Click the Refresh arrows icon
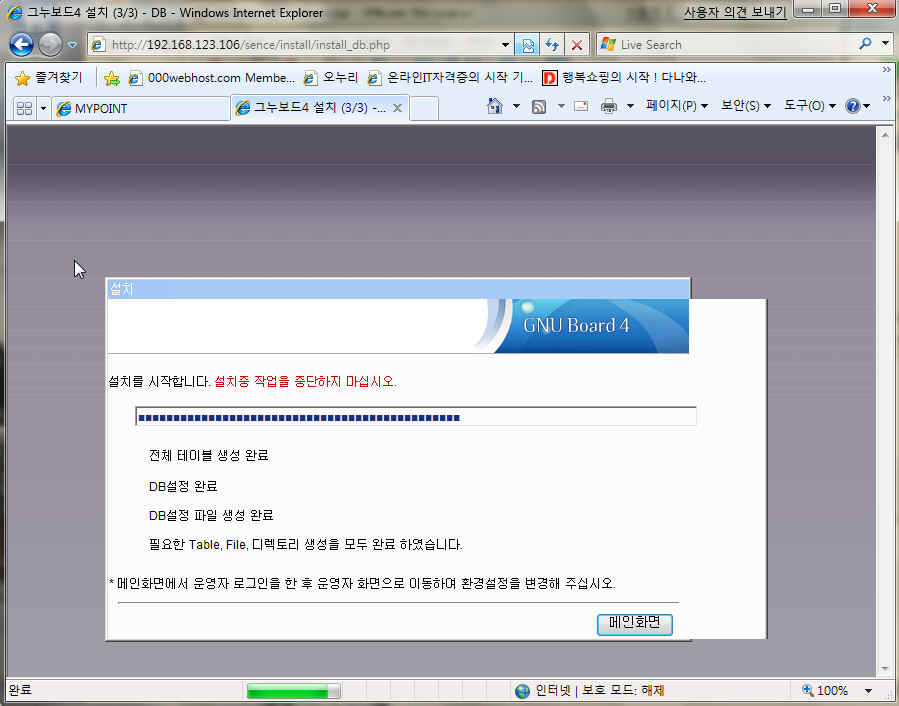The image size is (899, 706). click(x=552, y=45)
